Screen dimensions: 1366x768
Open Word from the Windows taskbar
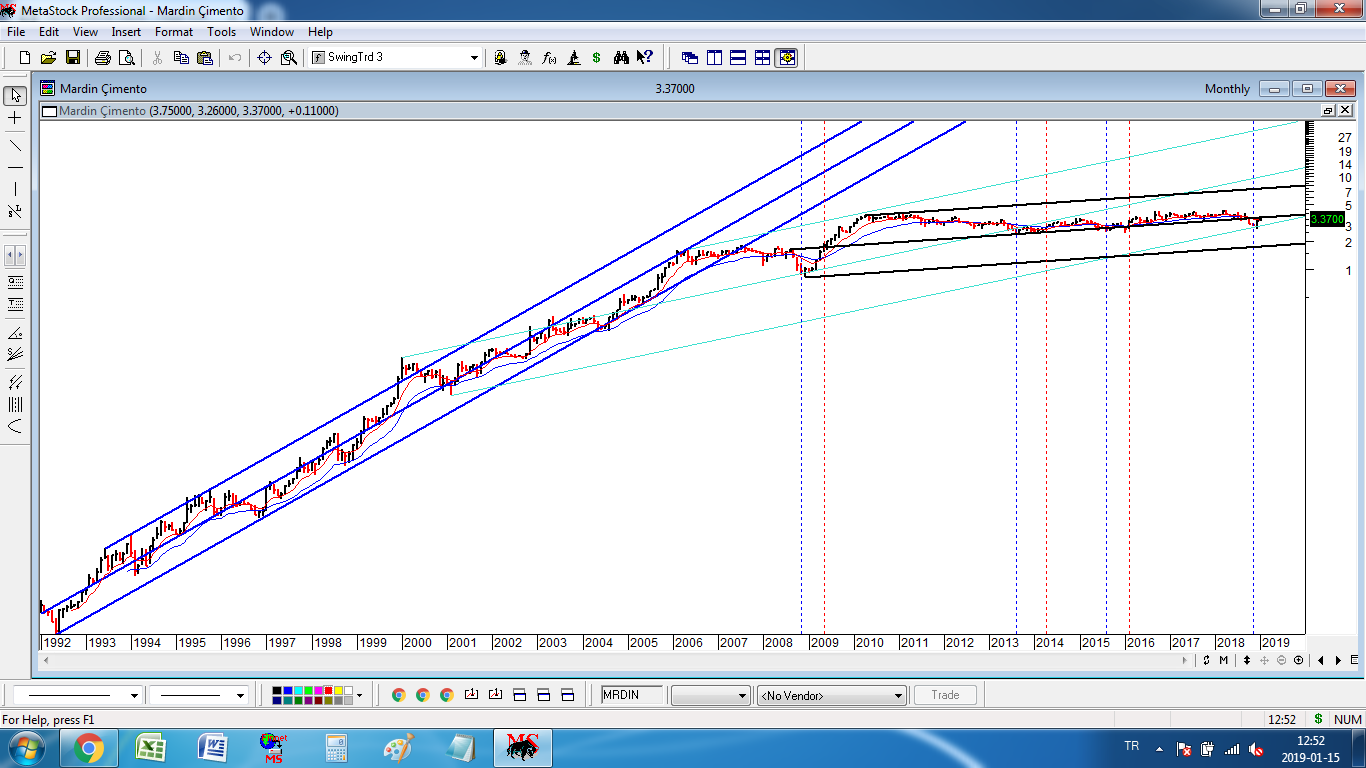pyautogui.click(x=213, y=748)
